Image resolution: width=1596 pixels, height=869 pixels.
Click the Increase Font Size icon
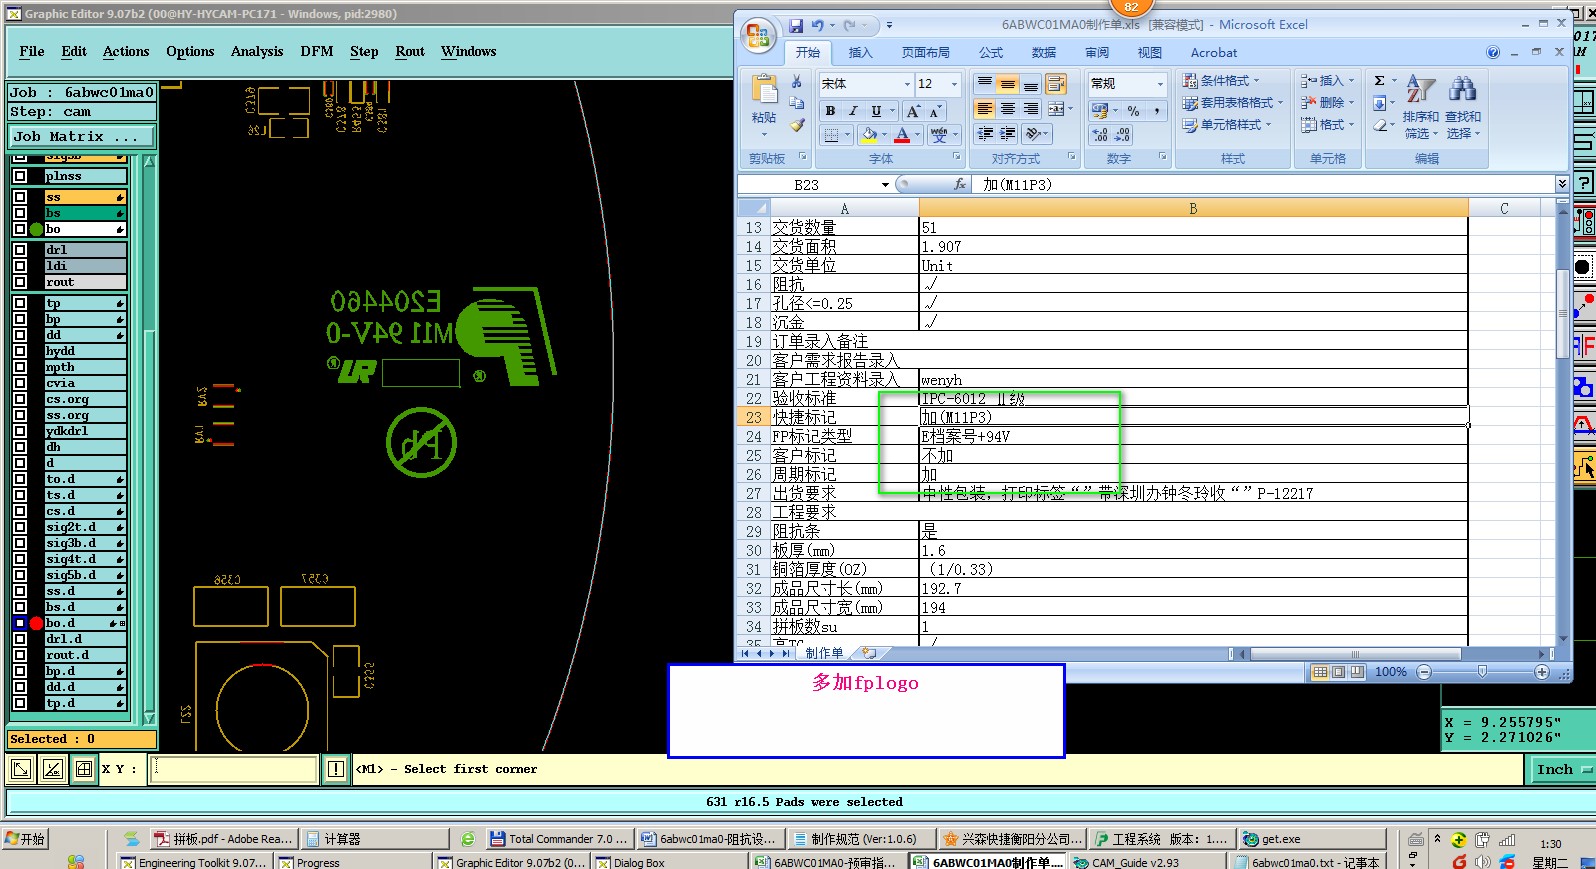[x=913, y=111]
